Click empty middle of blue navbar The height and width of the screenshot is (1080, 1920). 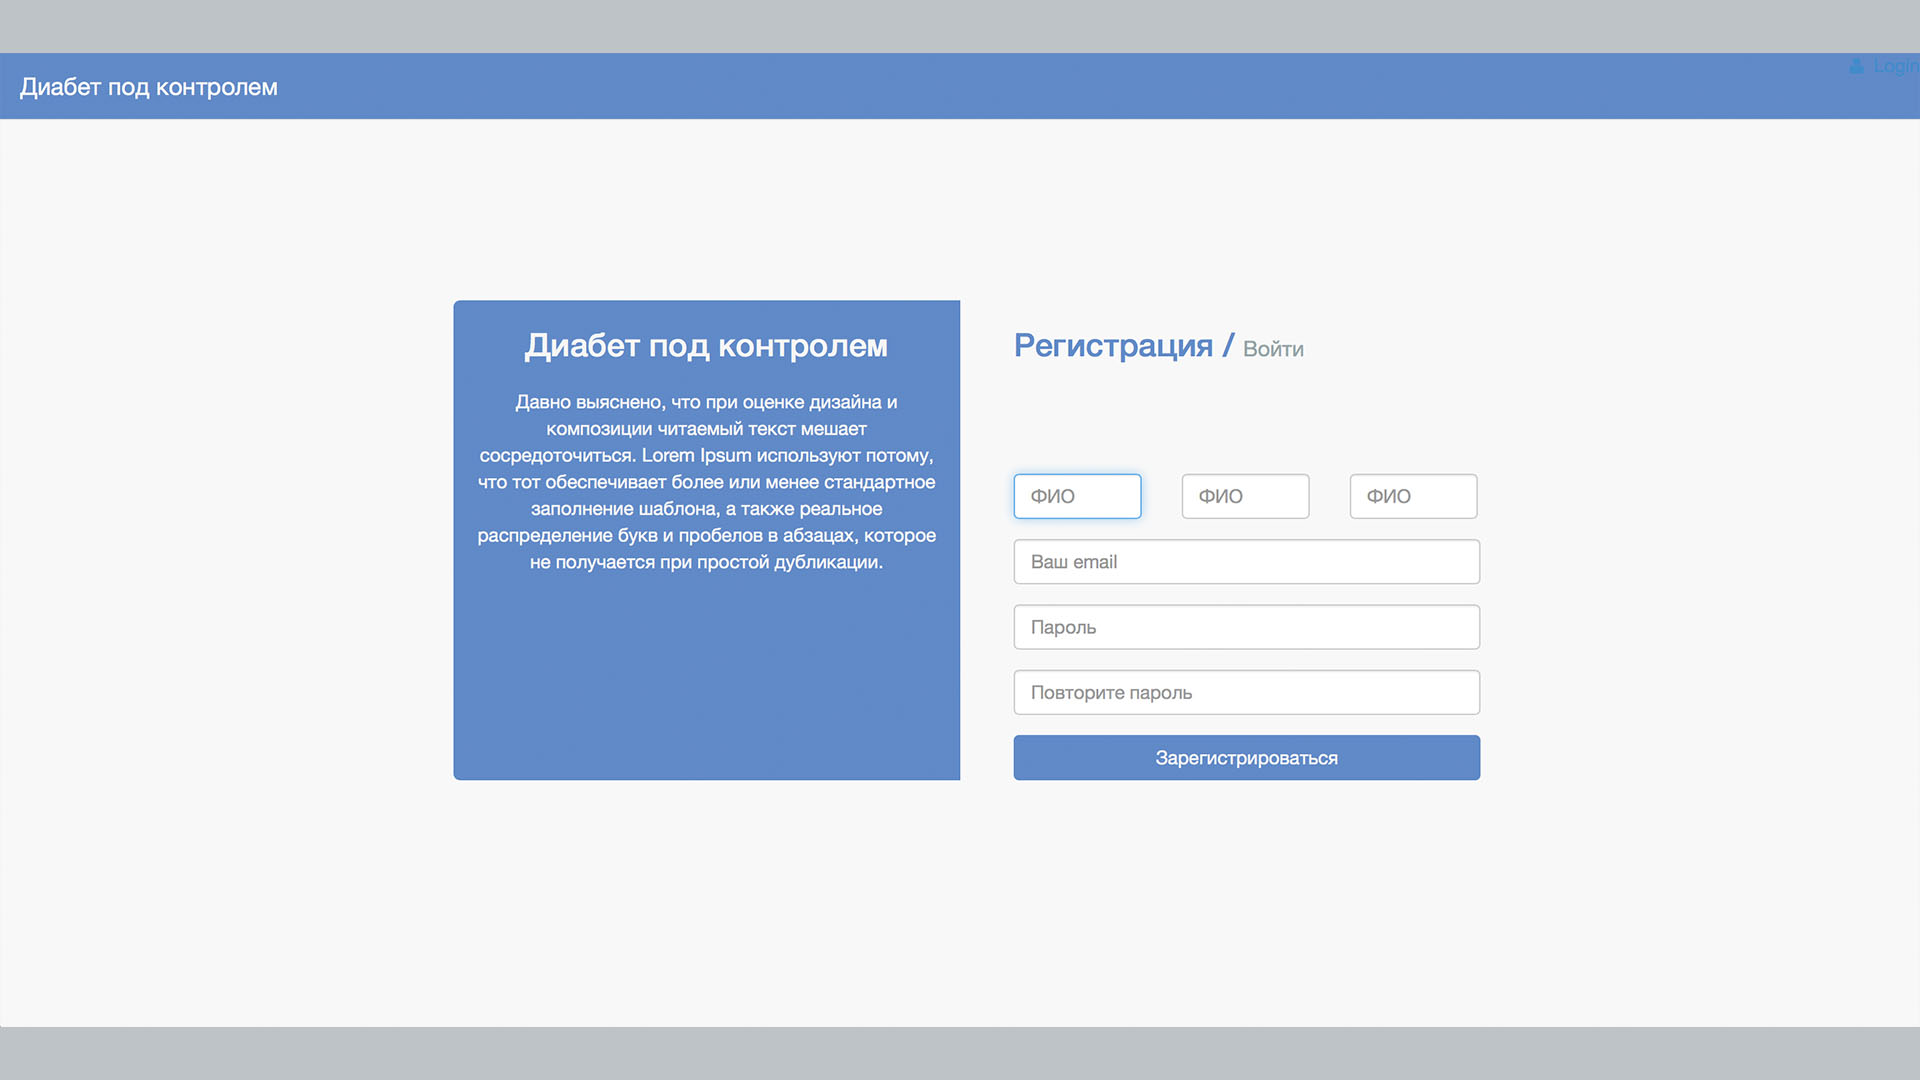(960, 87)
